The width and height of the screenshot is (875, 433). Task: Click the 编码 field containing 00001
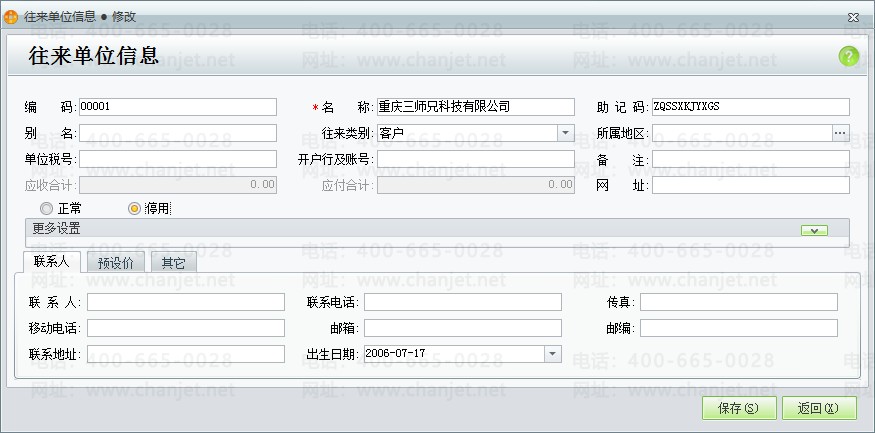(178, 107)
